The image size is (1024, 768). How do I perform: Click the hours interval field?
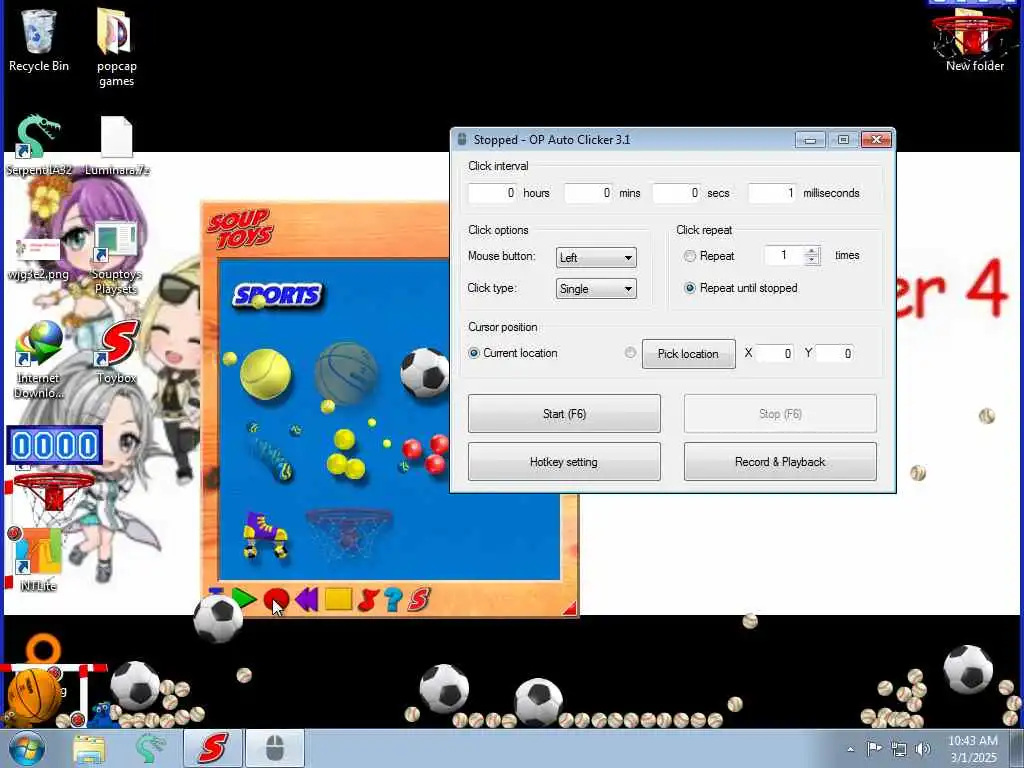[x=492, y=193]
